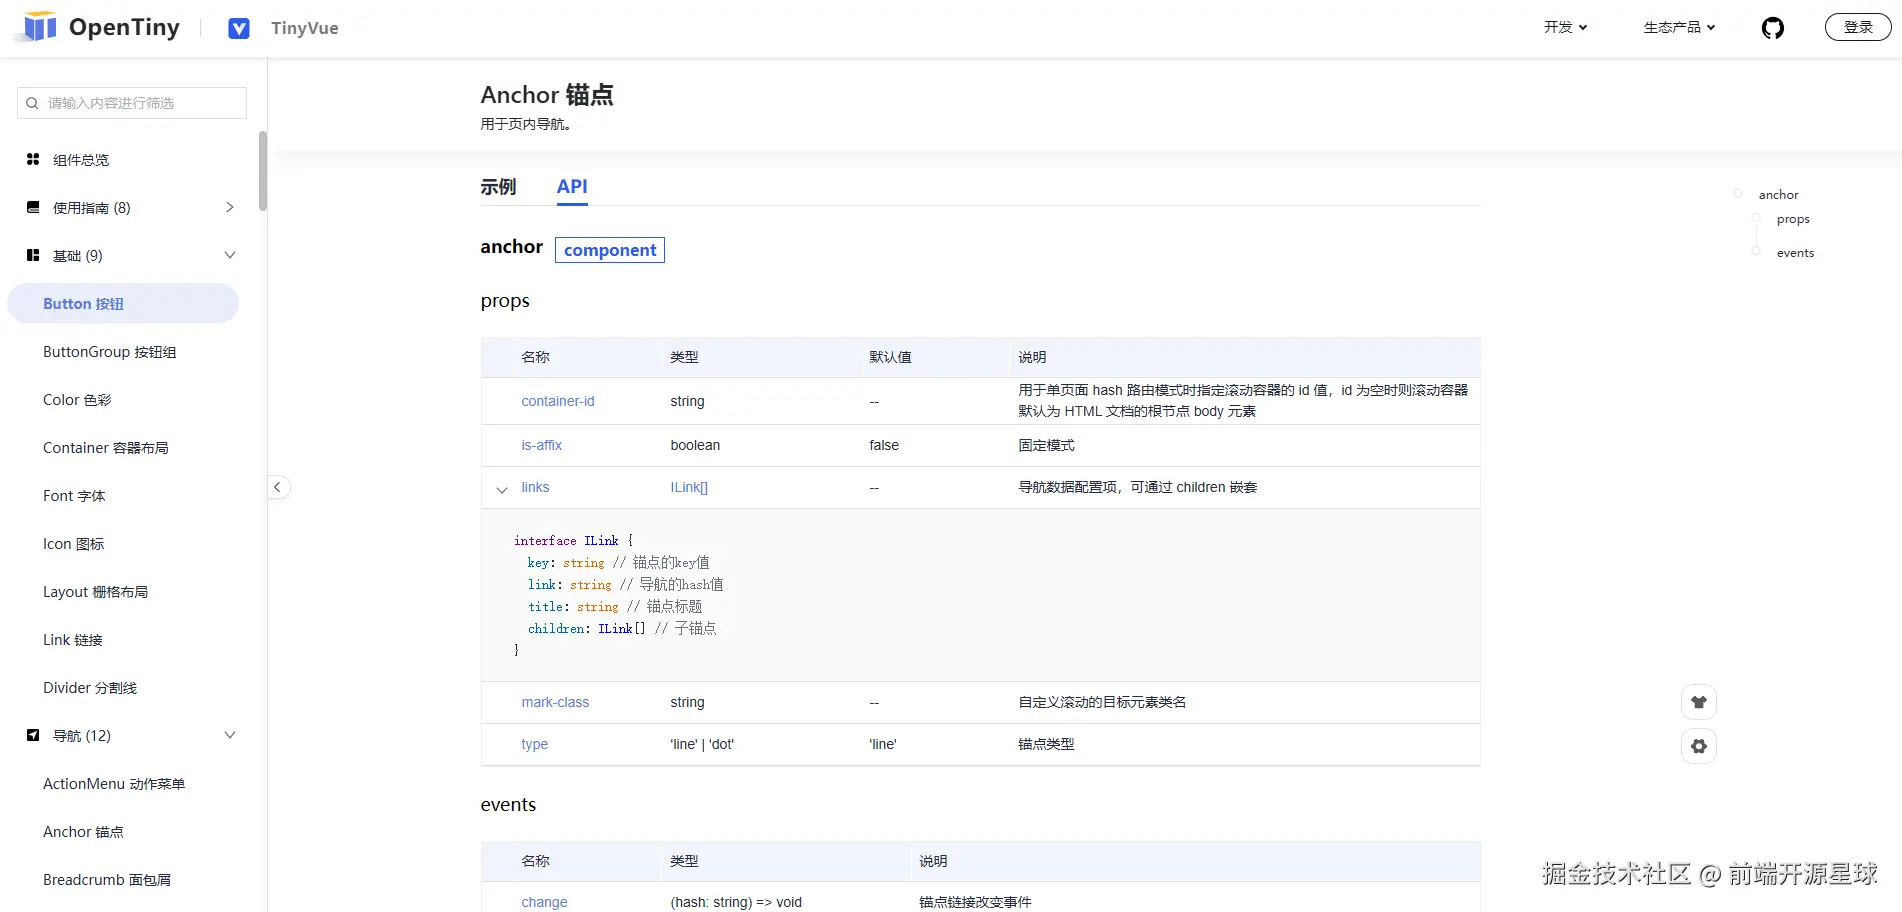Click the ILink[] type link
Image resolution: width=1902 pixels, height=912 pixels.
click(689, 487)
